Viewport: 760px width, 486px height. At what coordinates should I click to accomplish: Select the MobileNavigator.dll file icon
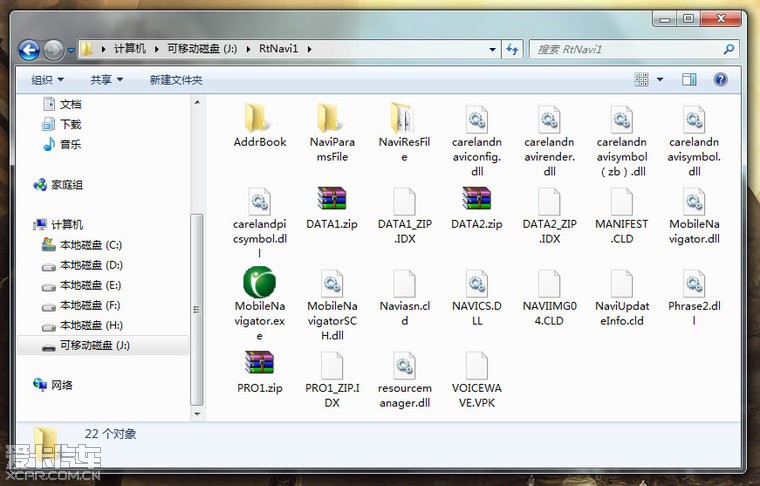[694, 201]
